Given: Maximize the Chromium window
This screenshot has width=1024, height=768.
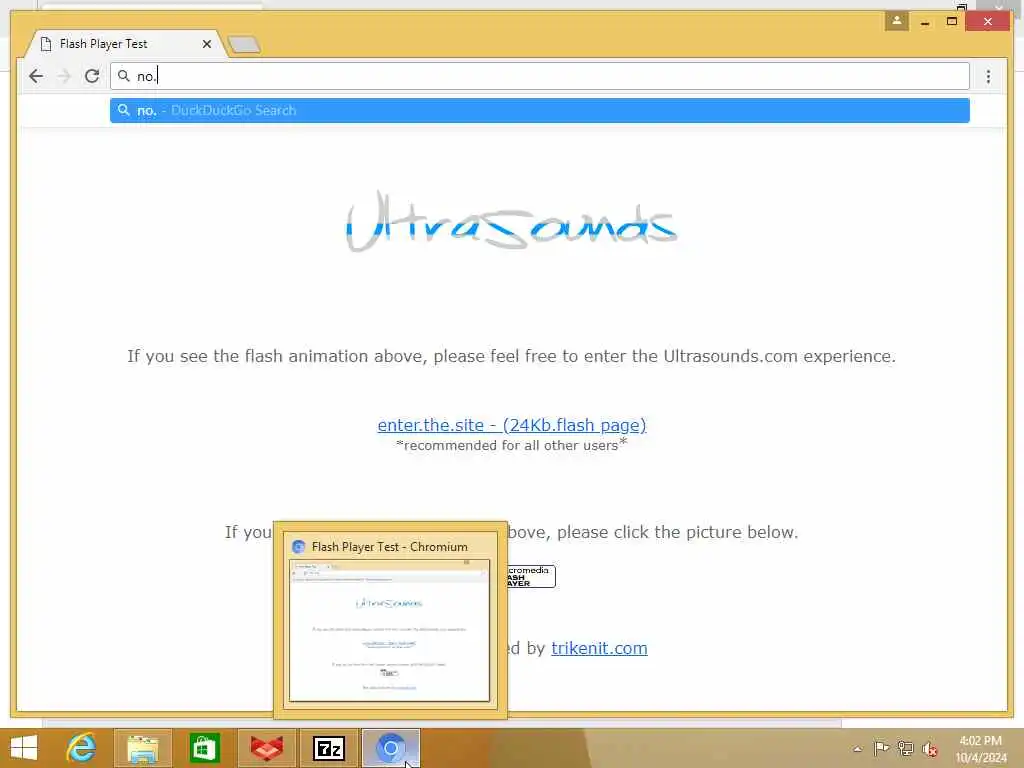Looking at the screenshot, I should click(952, 22).
